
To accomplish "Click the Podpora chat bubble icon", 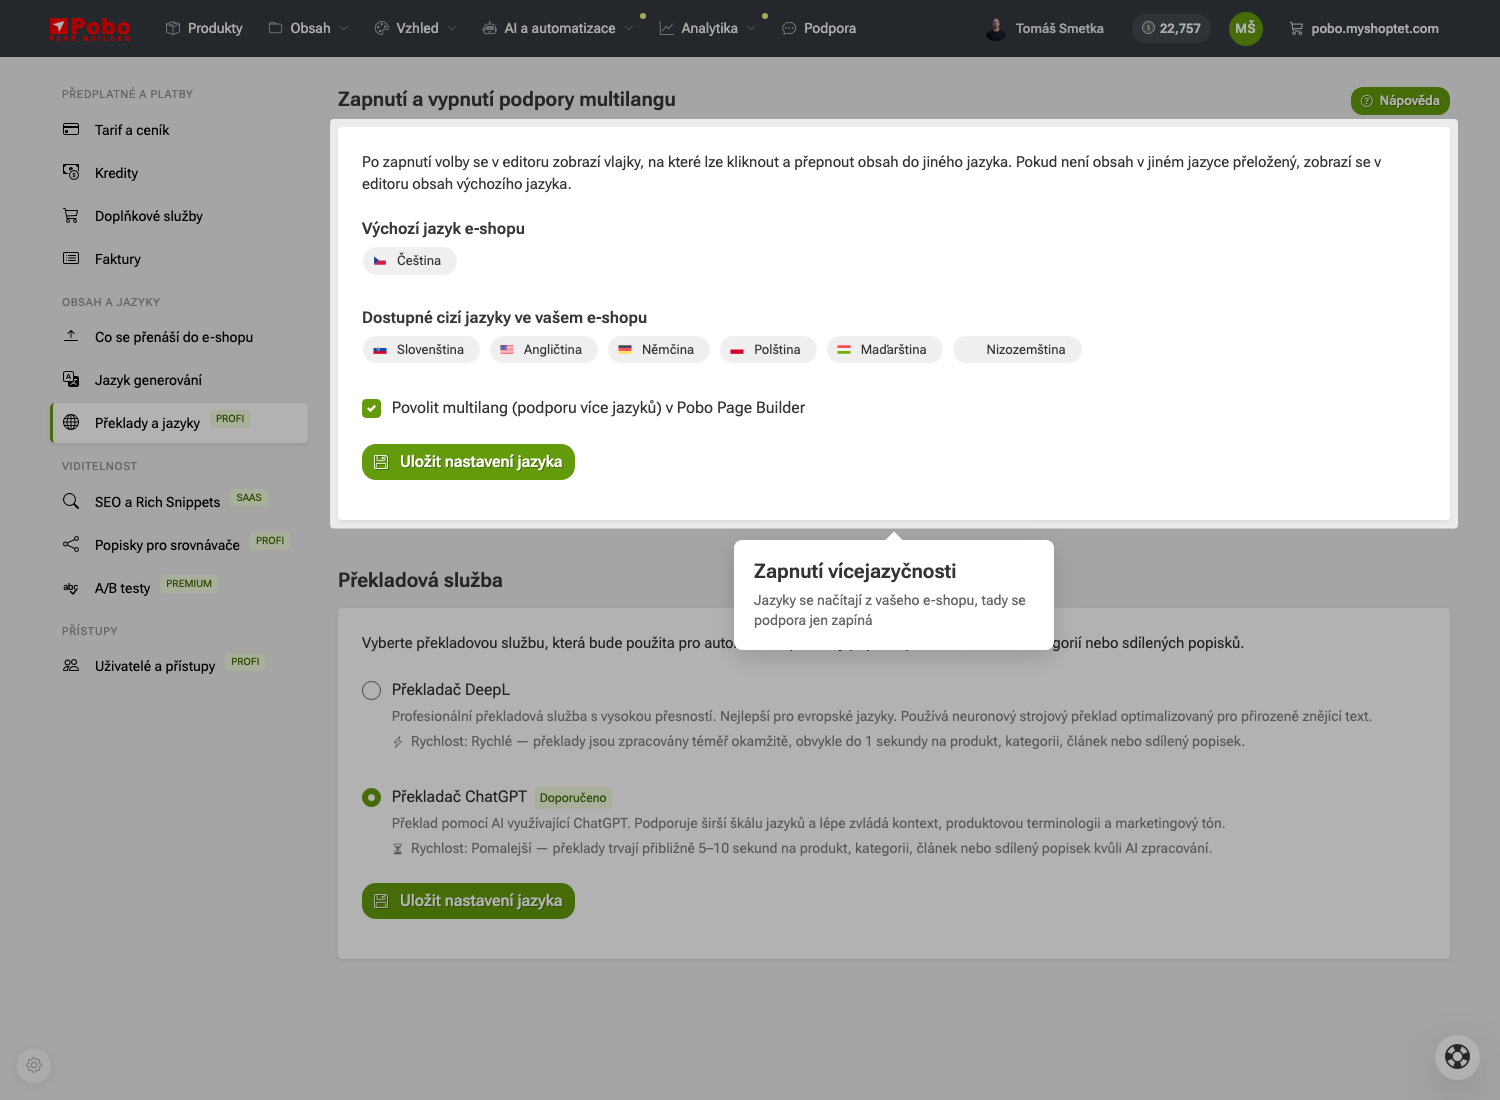I will click(789, 28).
